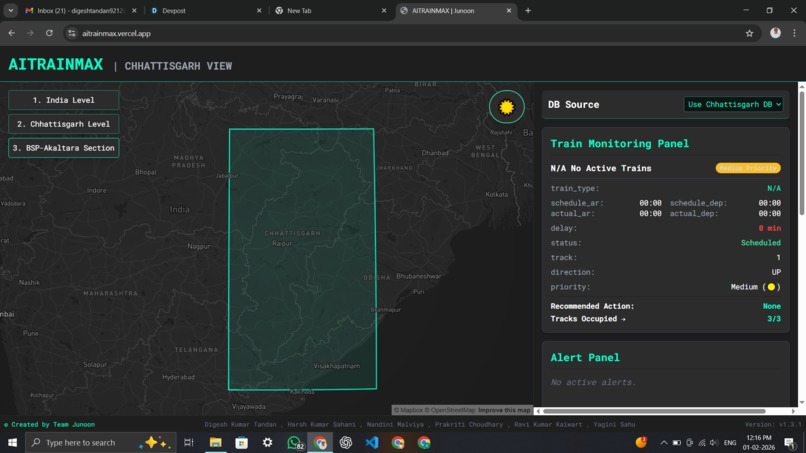Viewport: 806px width, 453px height.
Task: Open Task View on the taskbar
Action: (189, 442)
